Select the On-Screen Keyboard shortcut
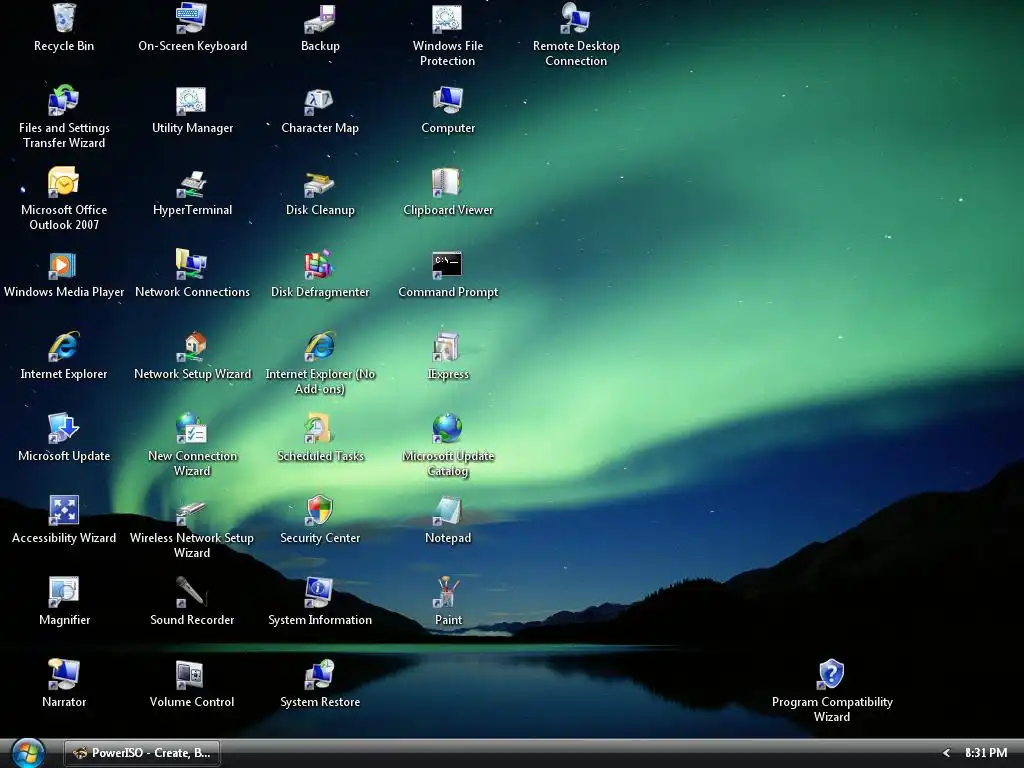Viewport: 1024px width, 768px height. coord(191,19)
